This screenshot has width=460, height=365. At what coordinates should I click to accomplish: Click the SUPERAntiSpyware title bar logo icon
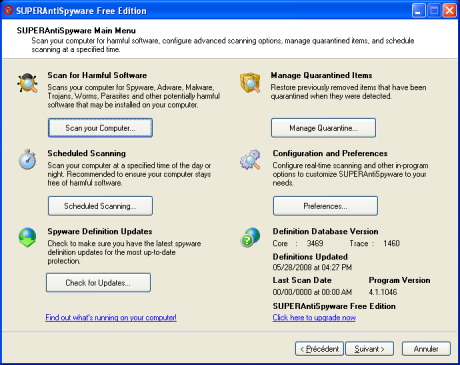click(x=8, y=10)
